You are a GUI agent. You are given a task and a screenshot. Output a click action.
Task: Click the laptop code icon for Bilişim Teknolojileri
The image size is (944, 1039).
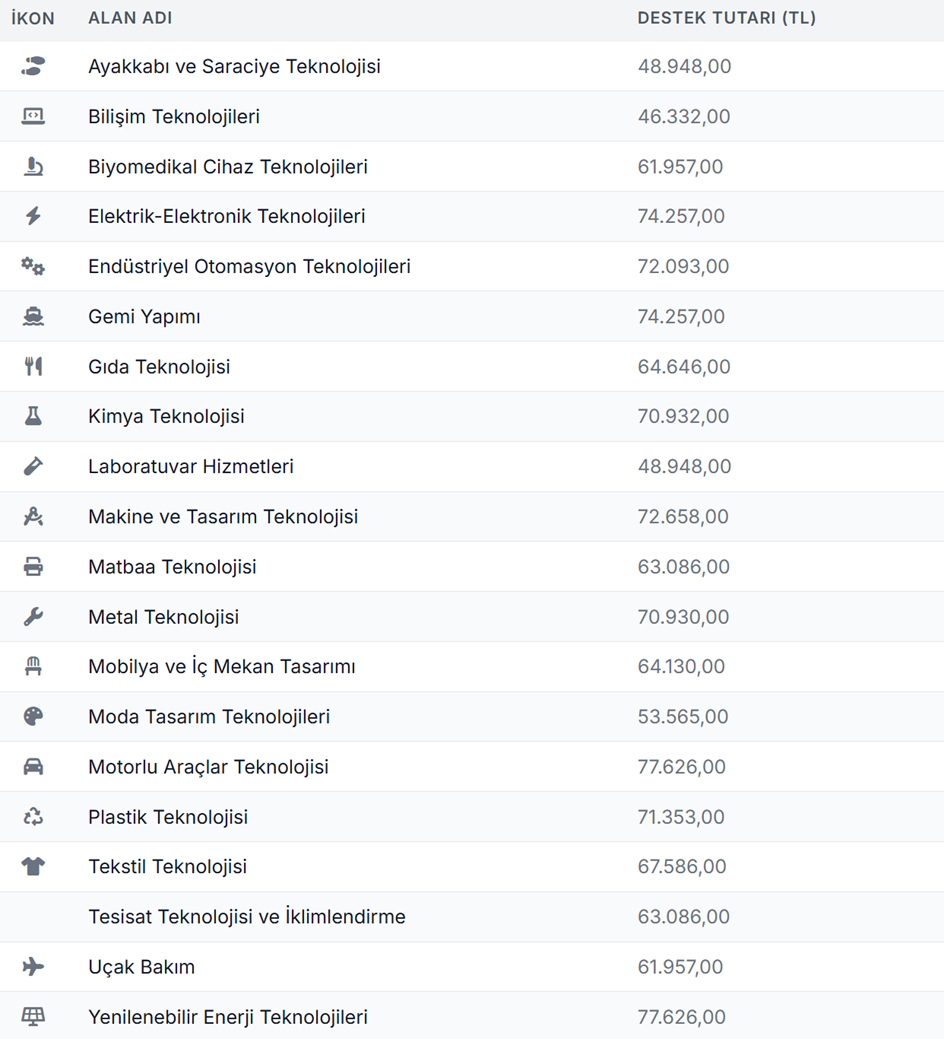(33, 117)
